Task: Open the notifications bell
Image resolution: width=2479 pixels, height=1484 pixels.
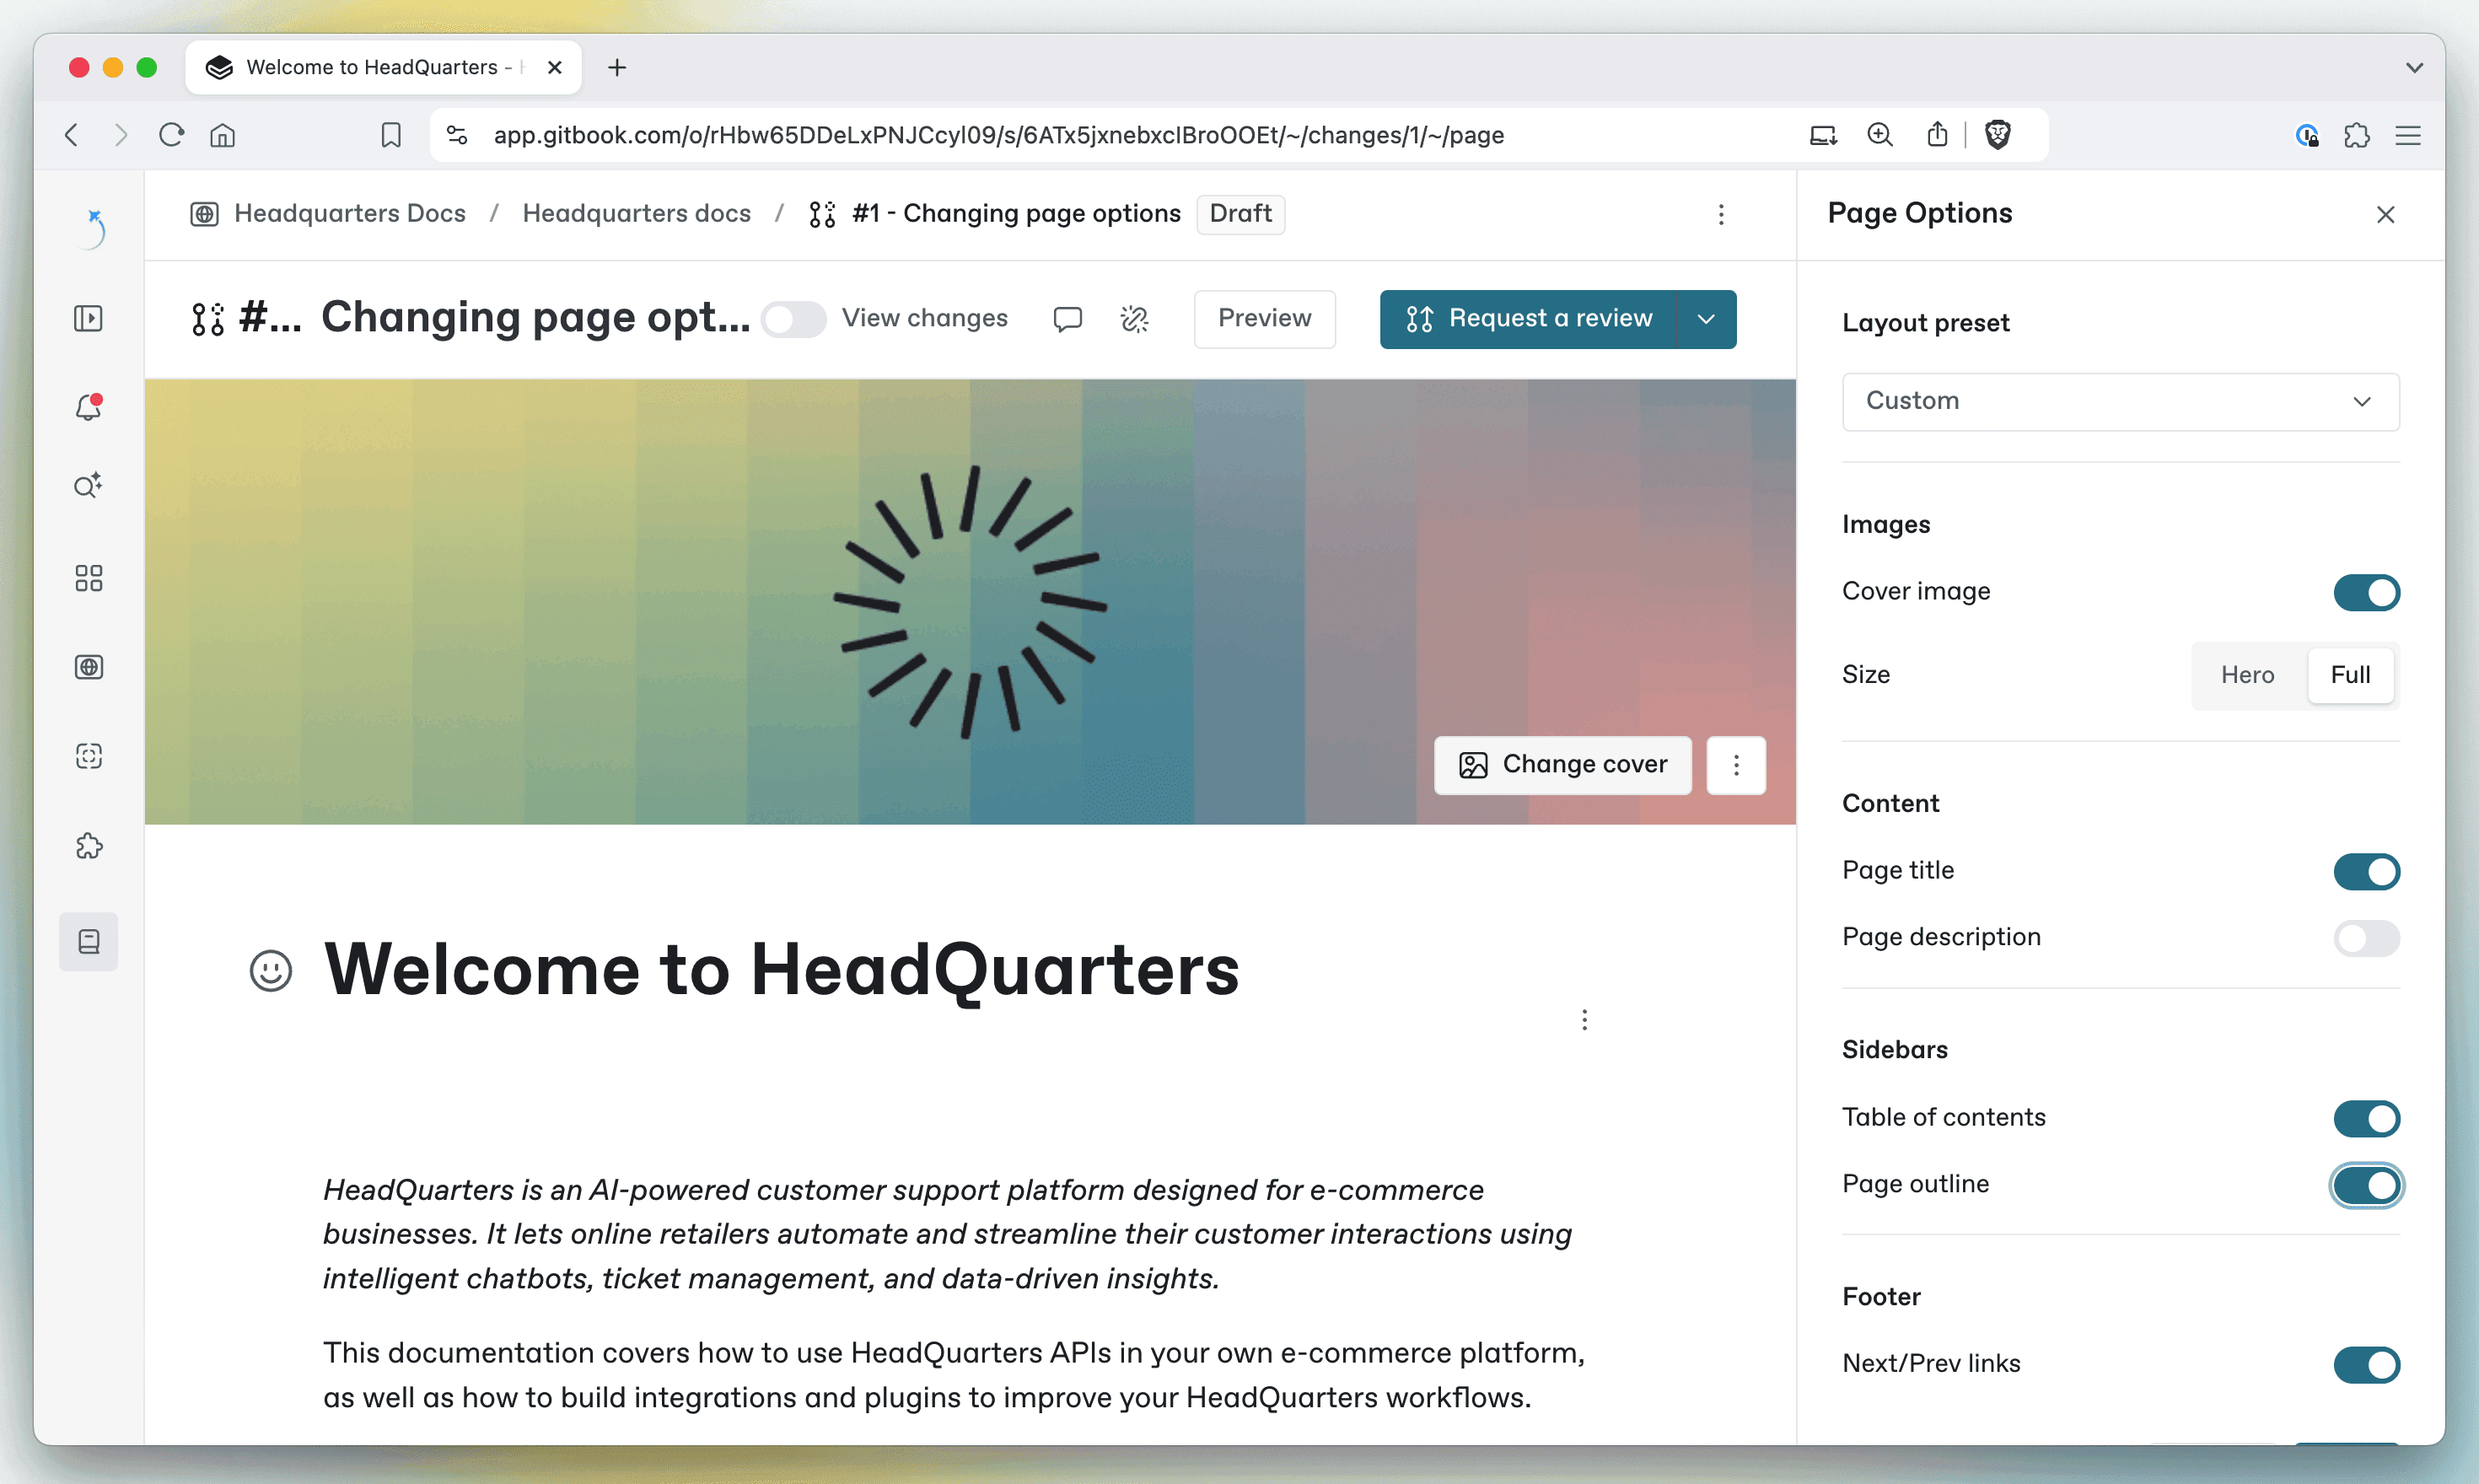Action: click(89, 406)
